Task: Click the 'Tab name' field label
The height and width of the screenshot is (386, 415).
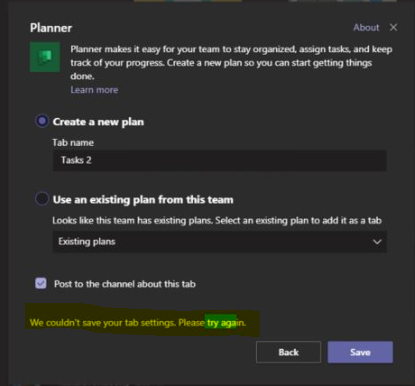Action: (x=73, y=143)
